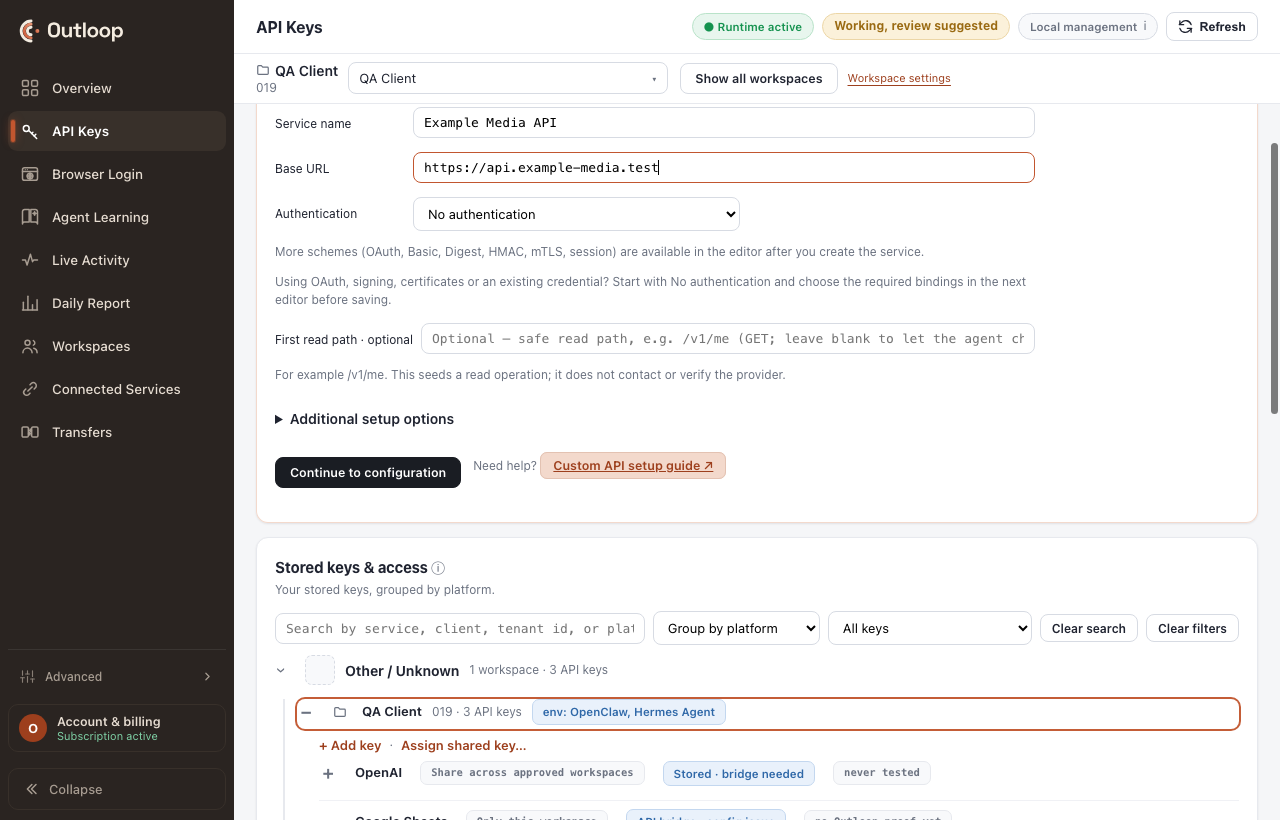The image size is (1280, 820).
Task: Click Stored · bridge needed badge
Action: coord(739,773)
